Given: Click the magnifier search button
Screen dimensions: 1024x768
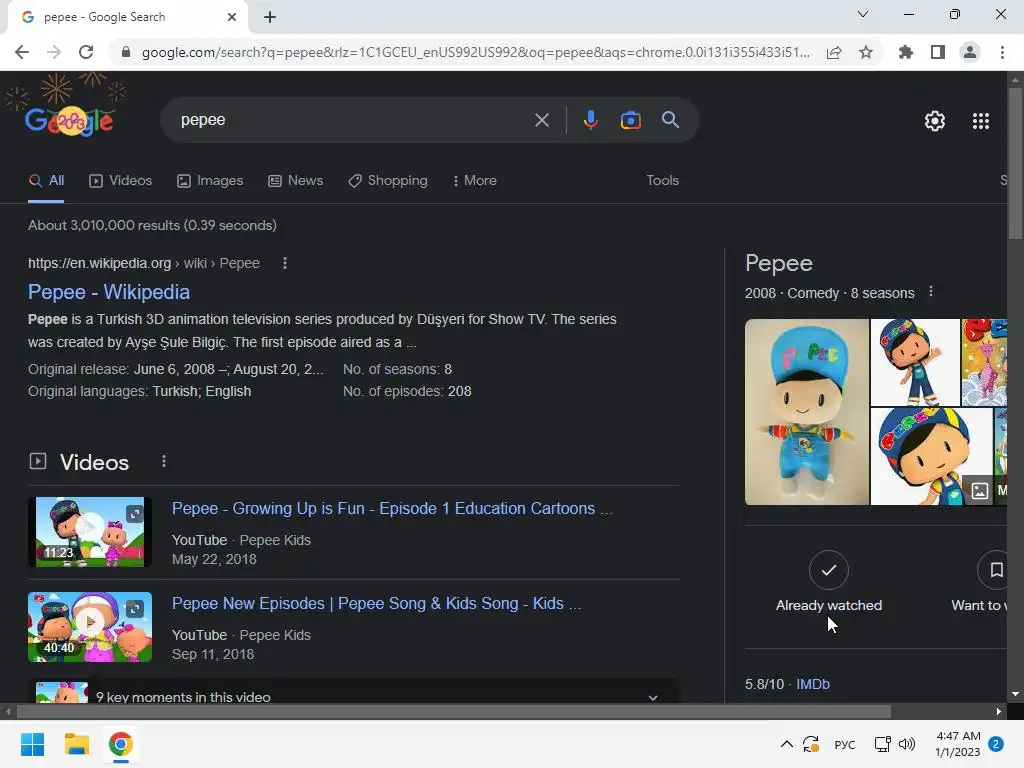Looking at the screenshot, I should (x=670, y=120).
